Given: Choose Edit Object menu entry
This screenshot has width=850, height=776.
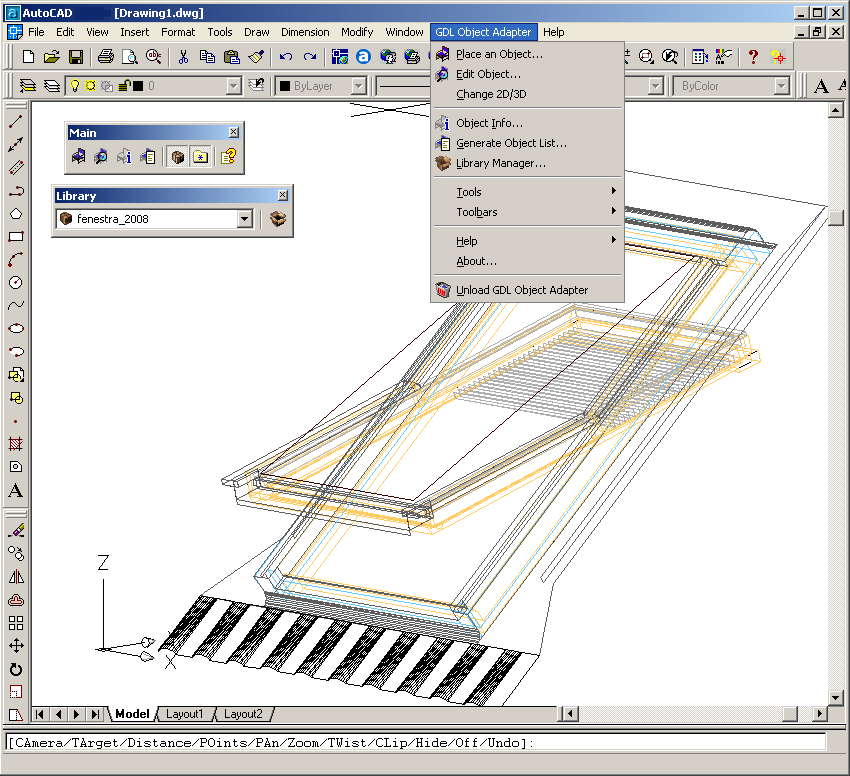Looking at the screenshot, I should pos(528,74).
